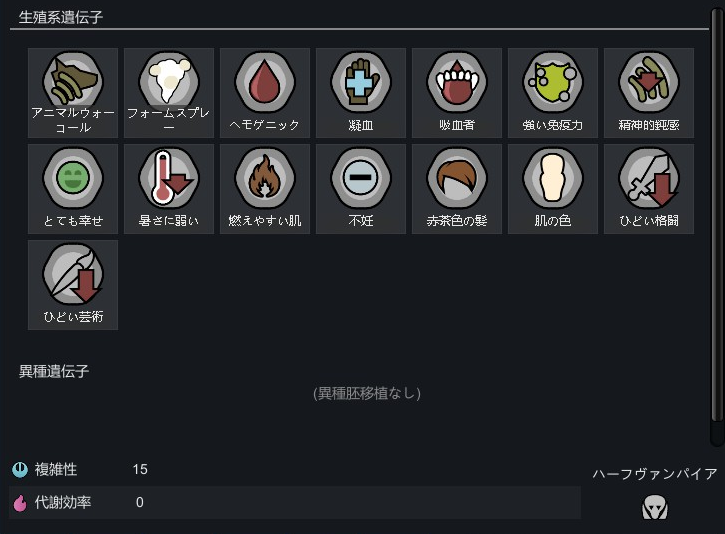
Task: Select the アニマルウォーコール gene icon
Action: (73, 93)
